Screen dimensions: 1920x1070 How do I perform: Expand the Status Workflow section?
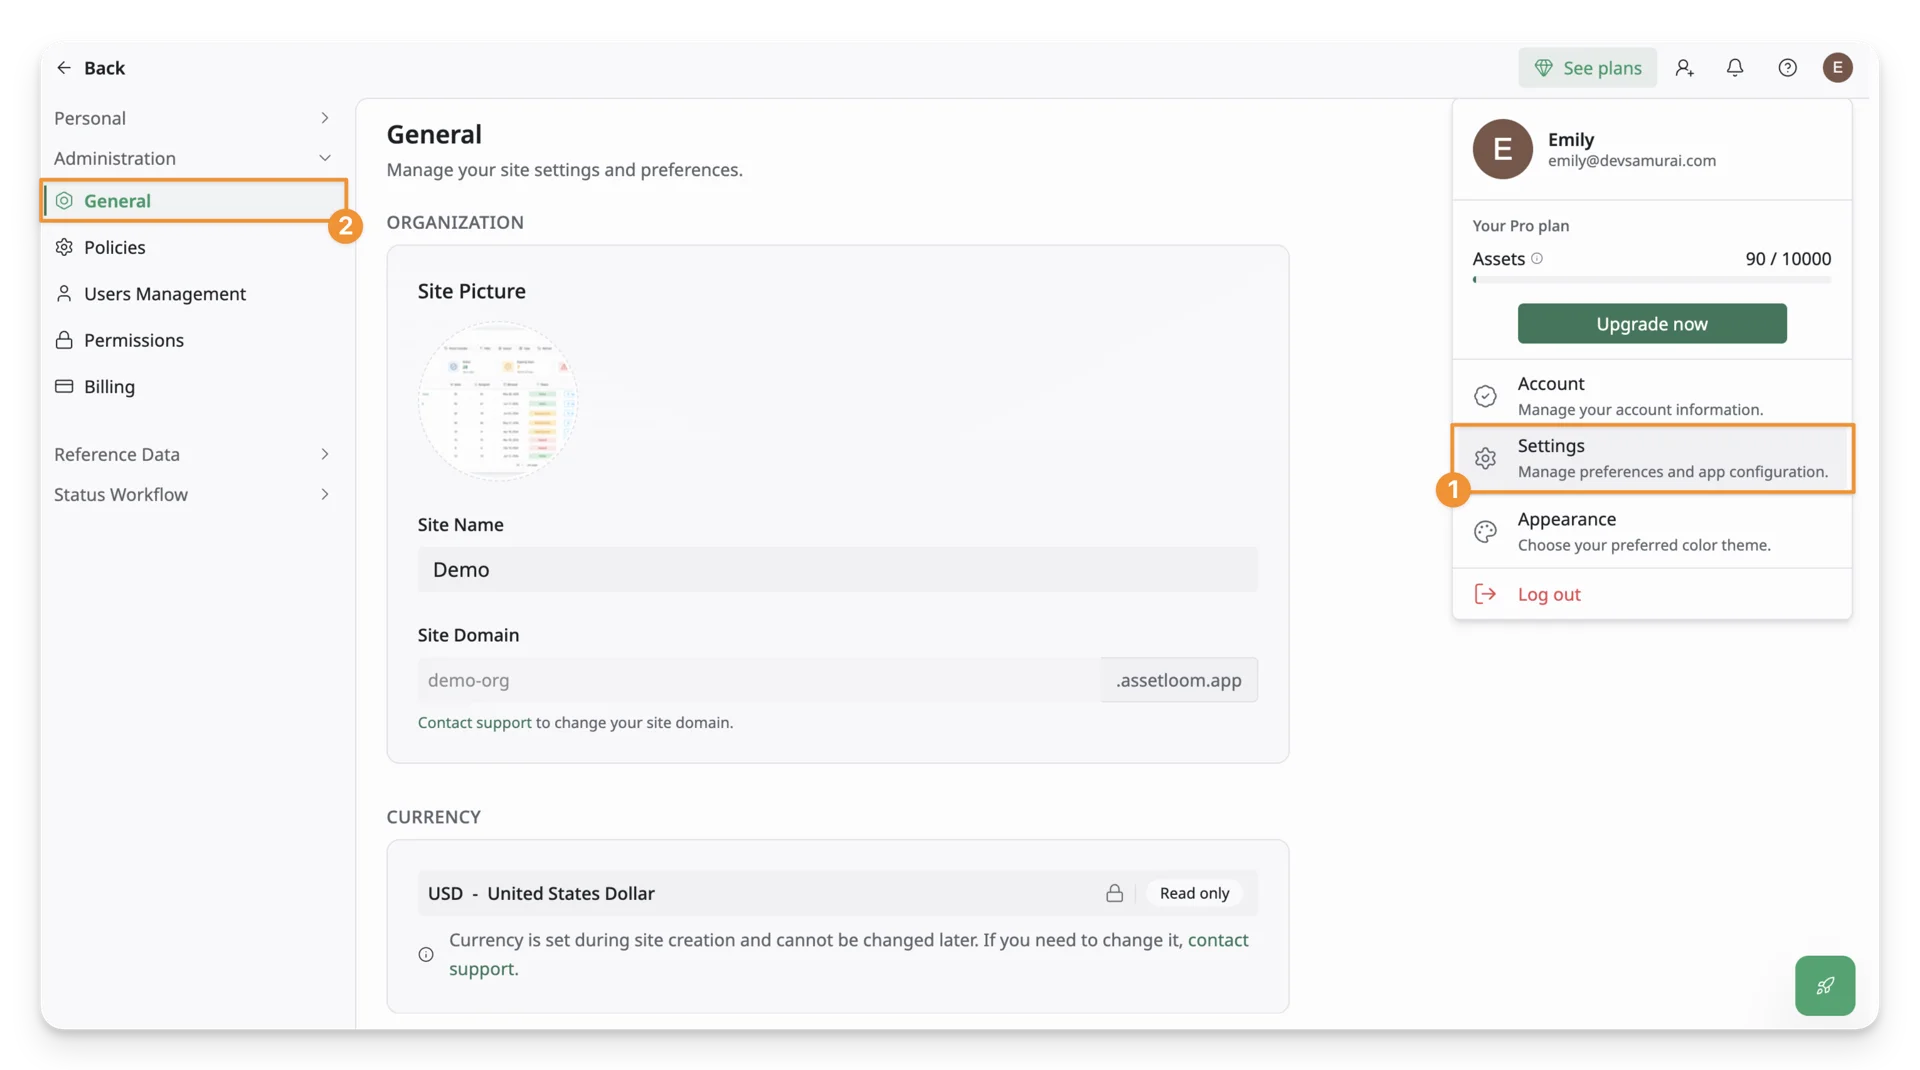[x=192, y=494]
